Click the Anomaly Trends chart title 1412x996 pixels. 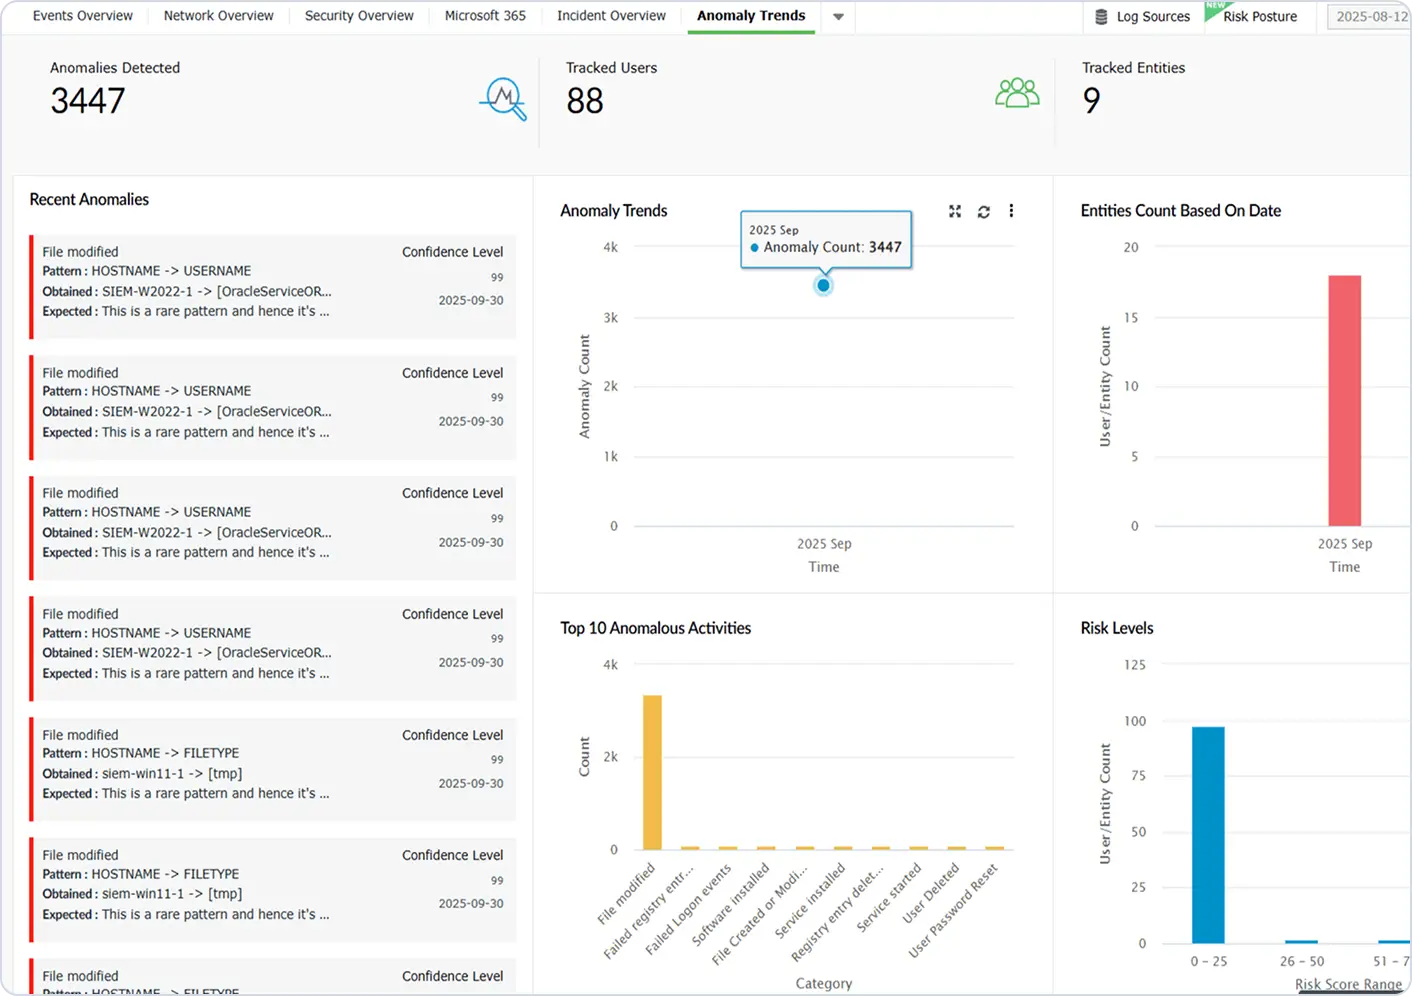[613, 211]
